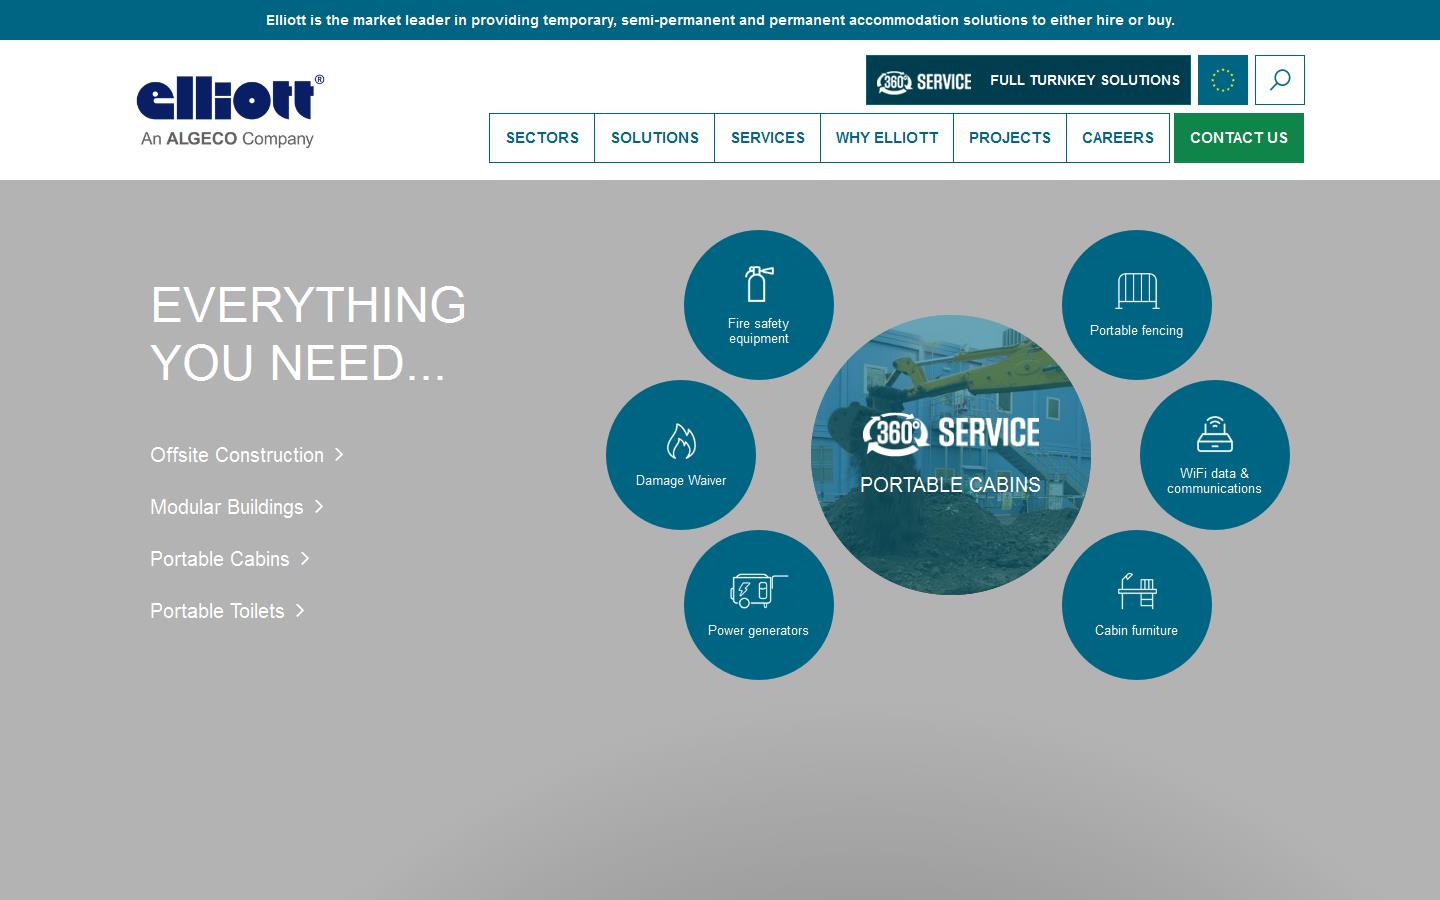Open the Damage Waiver flame icon
Image resolution: width=1440 pixels, height=900 pixels.
tap(681, 441)
